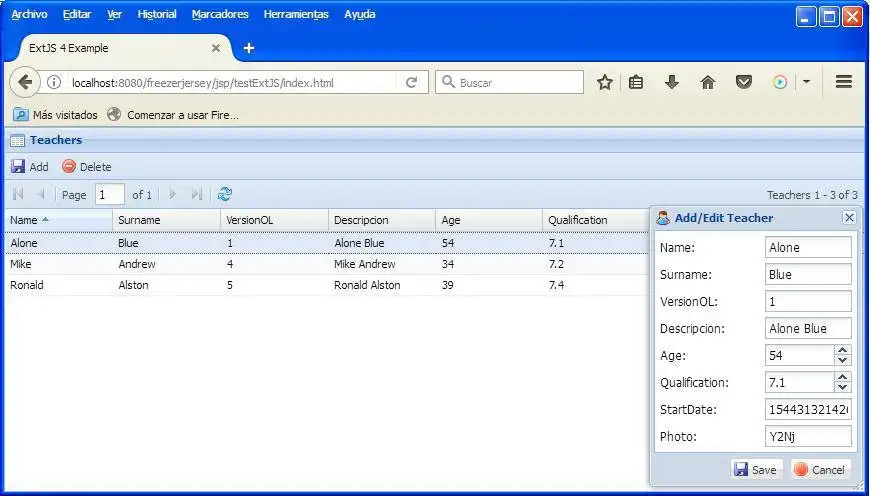The width and height of the screenshot is (870, 496).
Task: Close the Add/Edit Teacher dialog
Action: (x=849, y=217)
